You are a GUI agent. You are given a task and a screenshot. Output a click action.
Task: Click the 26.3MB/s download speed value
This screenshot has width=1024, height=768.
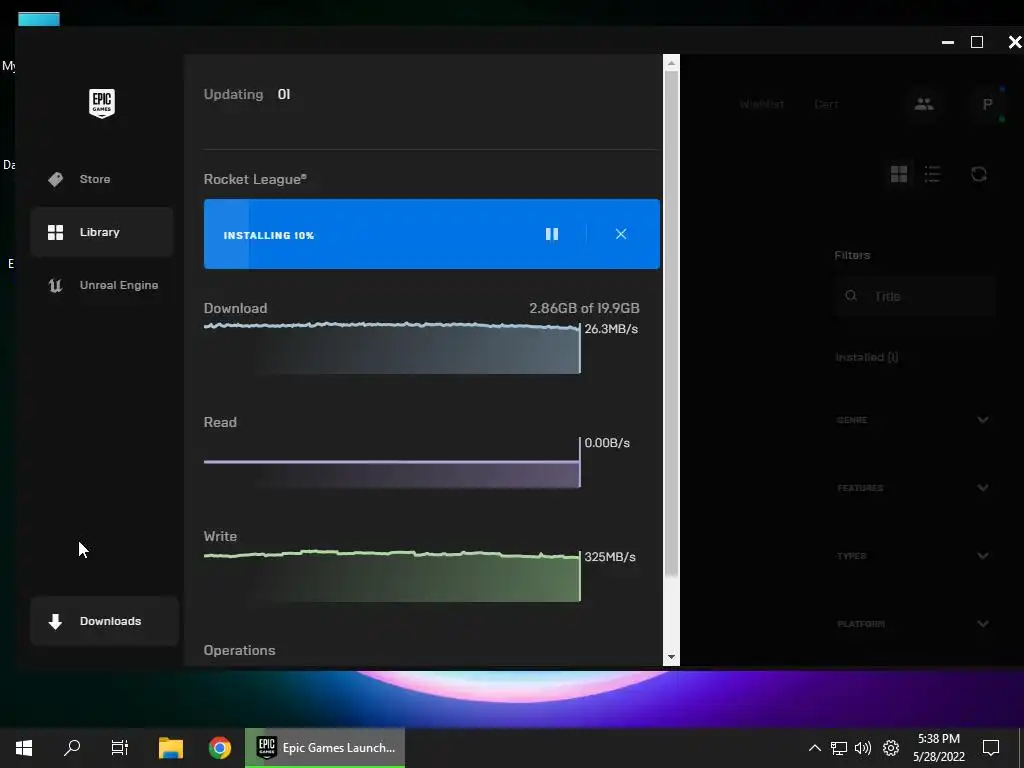tap(611, 328)
